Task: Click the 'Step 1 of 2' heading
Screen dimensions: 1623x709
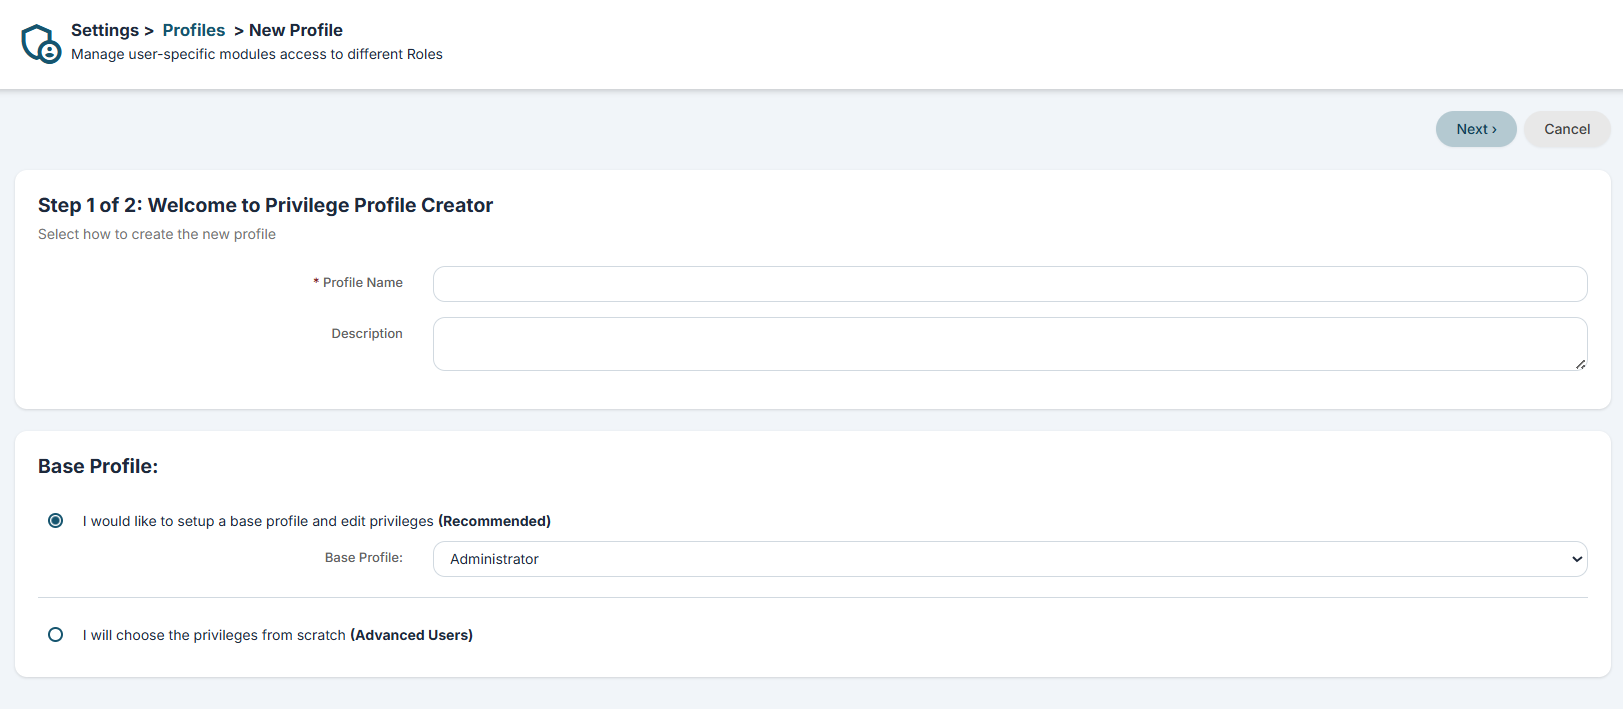Action: [266, 205]
